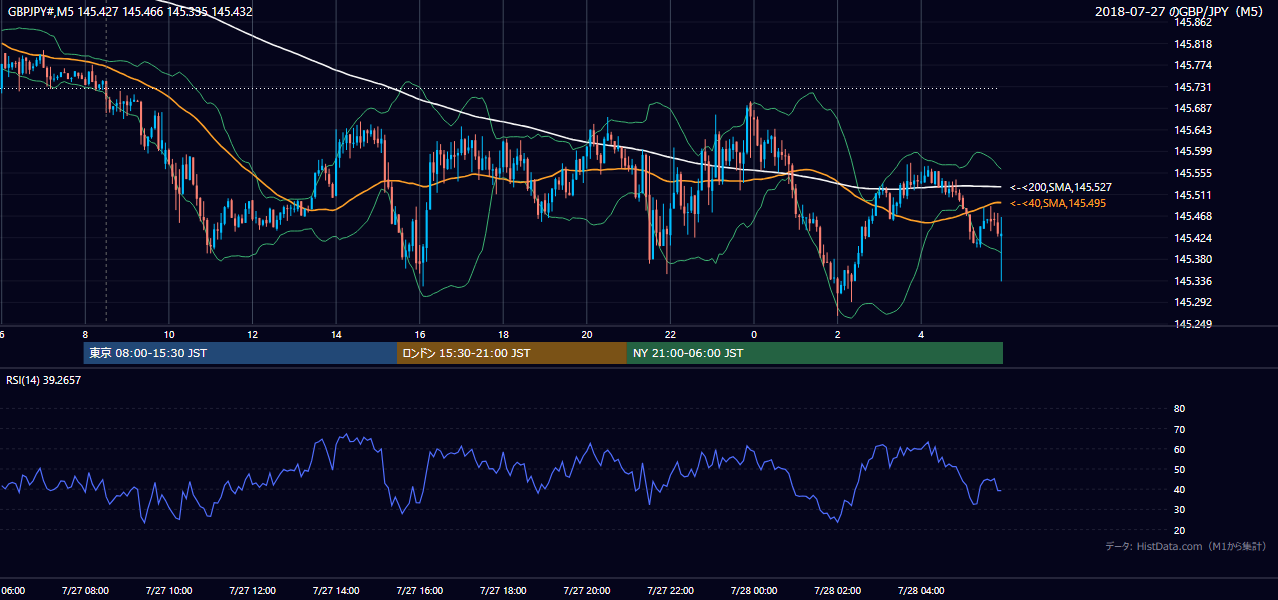Click the 東京 08:00-15:30 JST session bar
The height and width of the screenshot is (600, 1278).
coord(240,353)
